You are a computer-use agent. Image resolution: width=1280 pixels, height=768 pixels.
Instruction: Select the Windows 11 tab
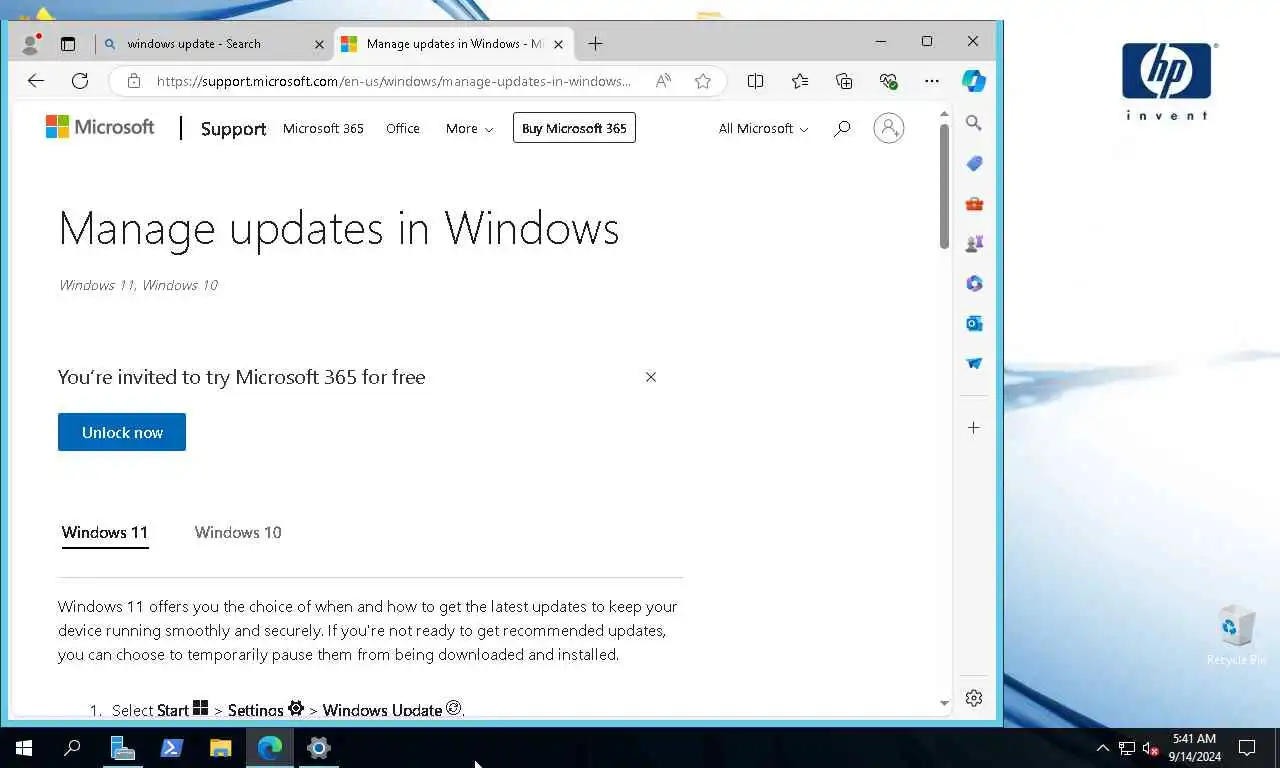coord(105,533)
